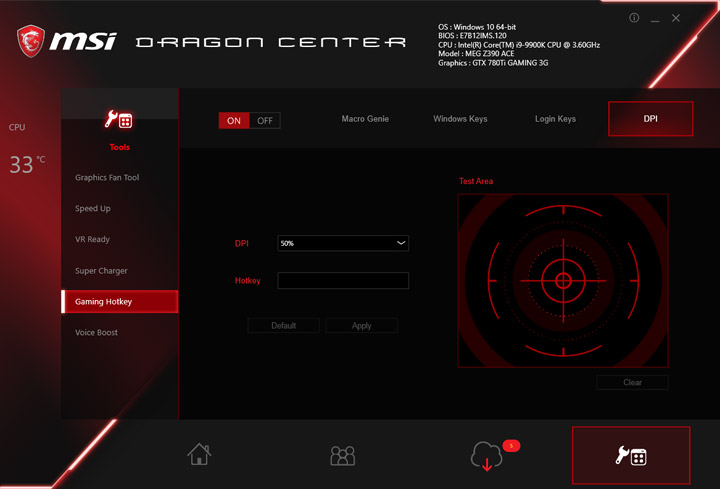The image size is (720, 489).
Task: Click the crosshair target in Test Area
Action: [563, 280]
